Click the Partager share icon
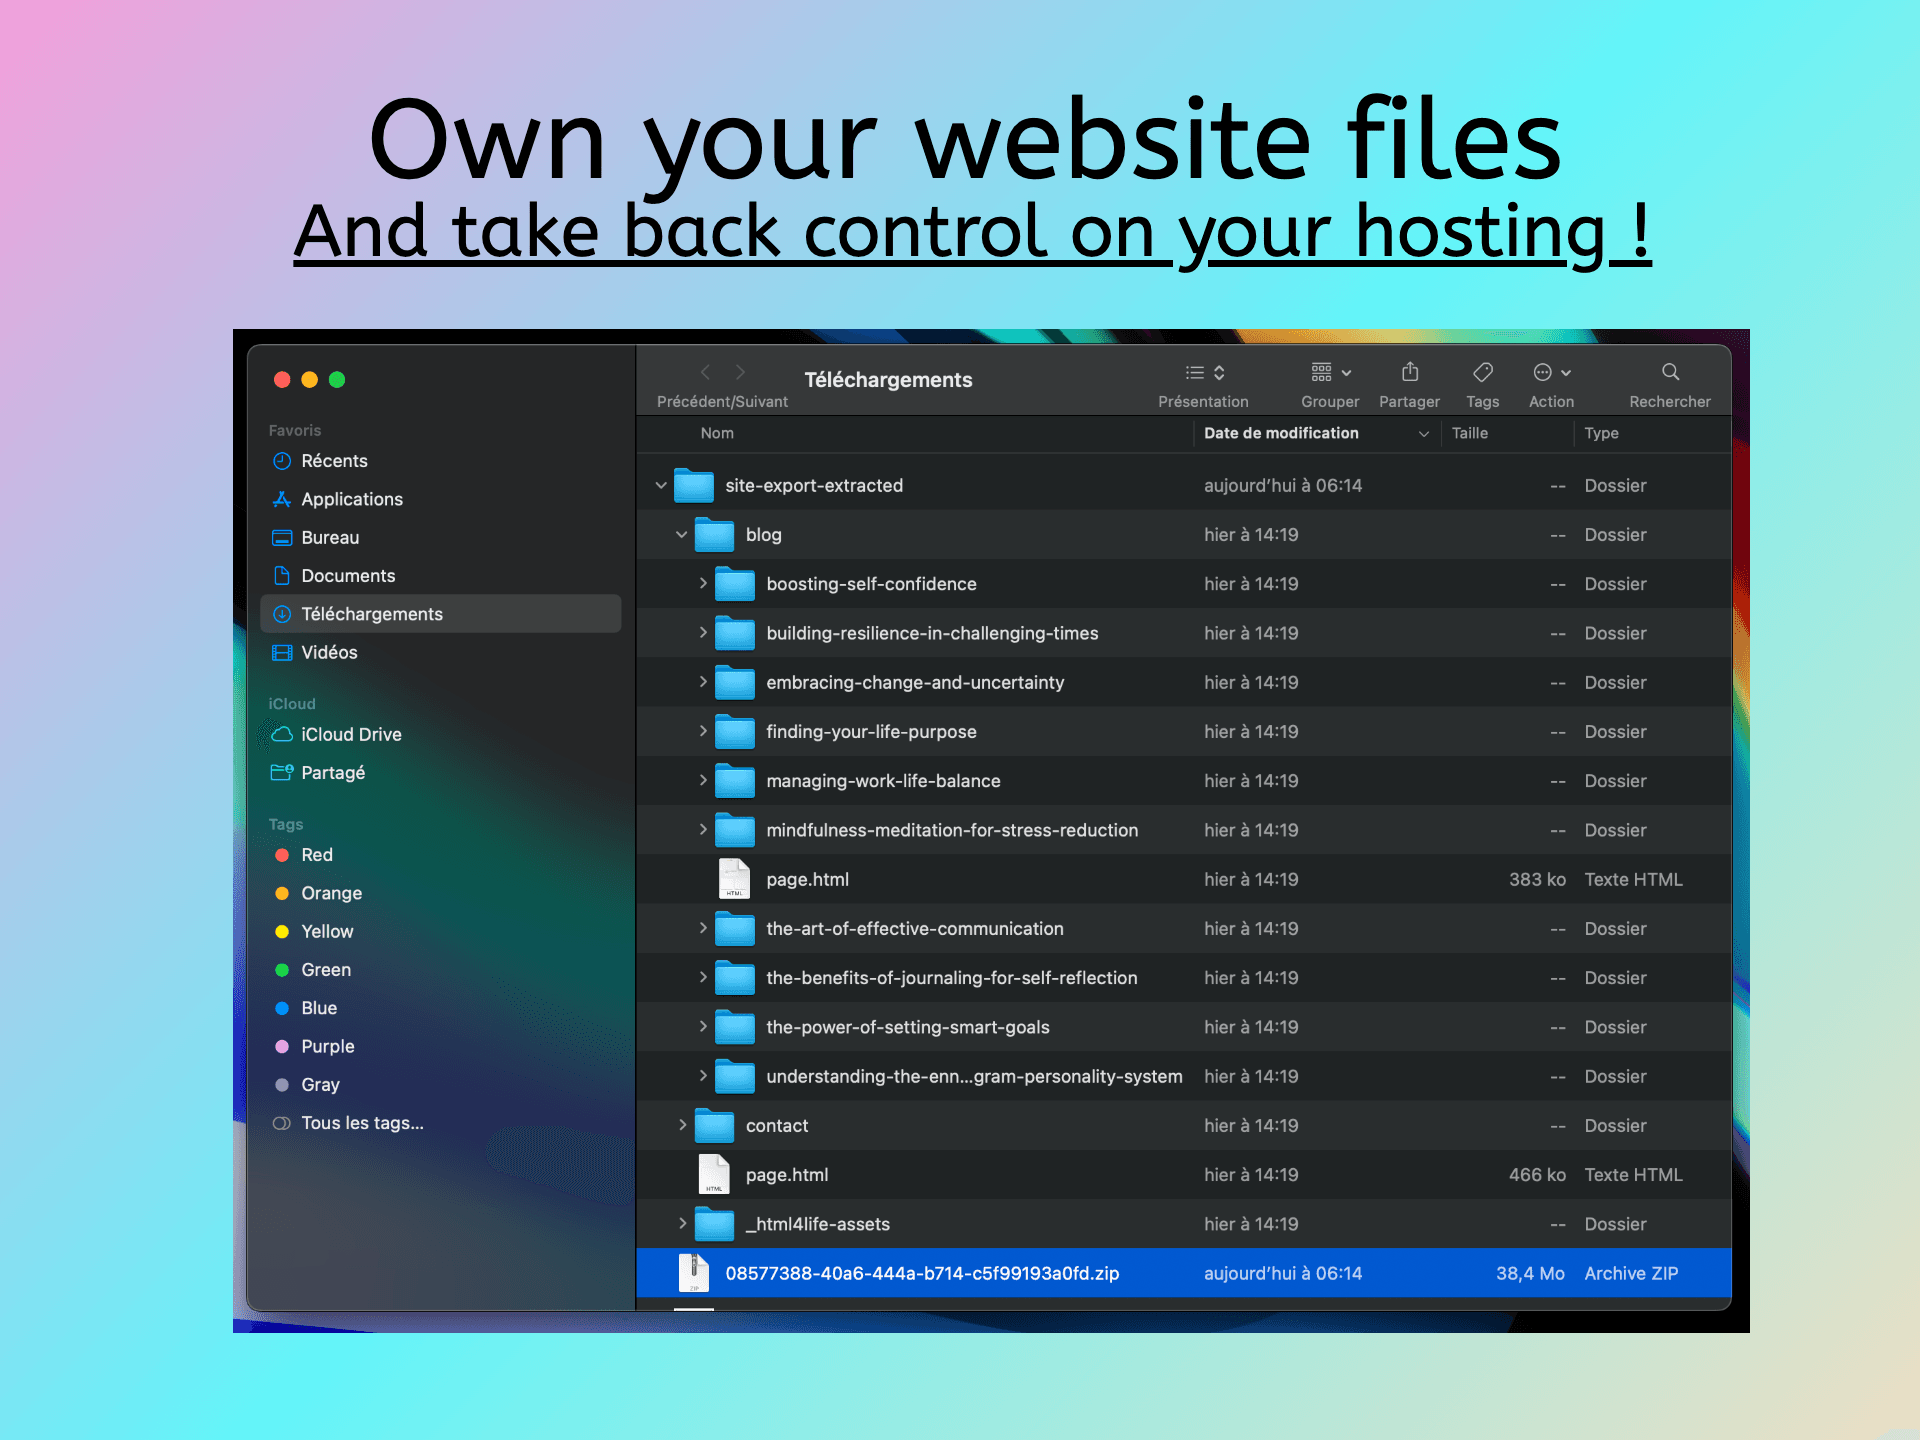Image resolution: width=1920 pixels, height=1440 pixels. 1409,372
